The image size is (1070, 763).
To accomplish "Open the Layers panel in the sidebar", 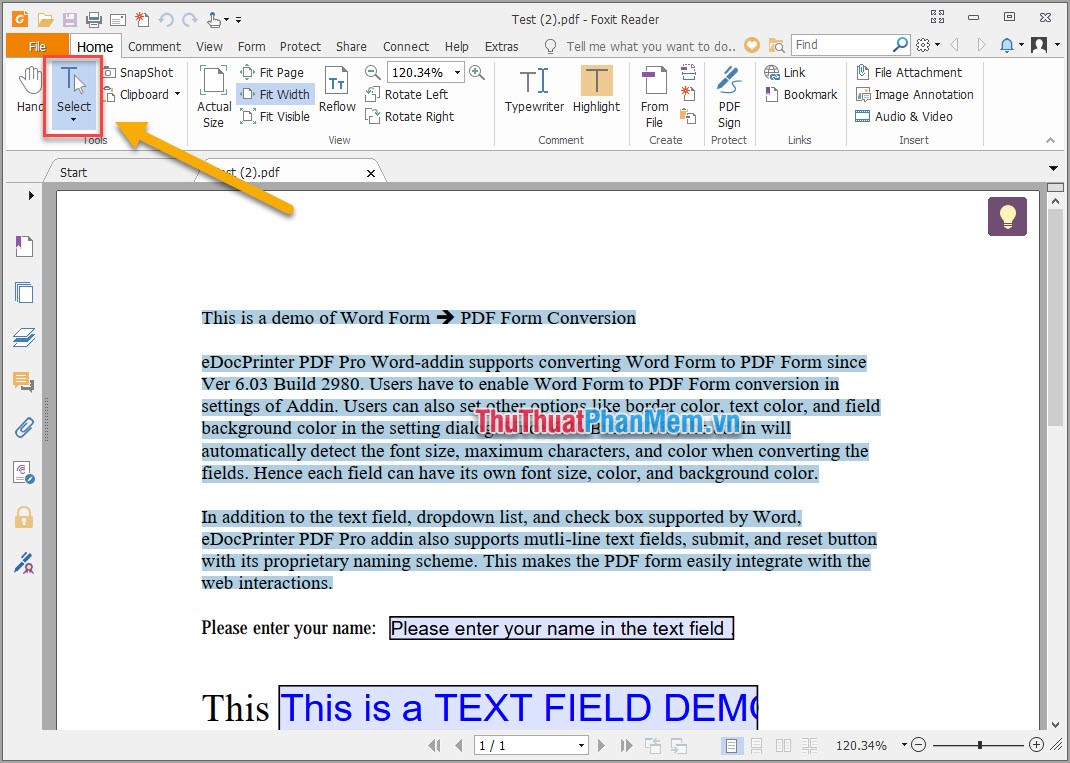I will (24, 337).
